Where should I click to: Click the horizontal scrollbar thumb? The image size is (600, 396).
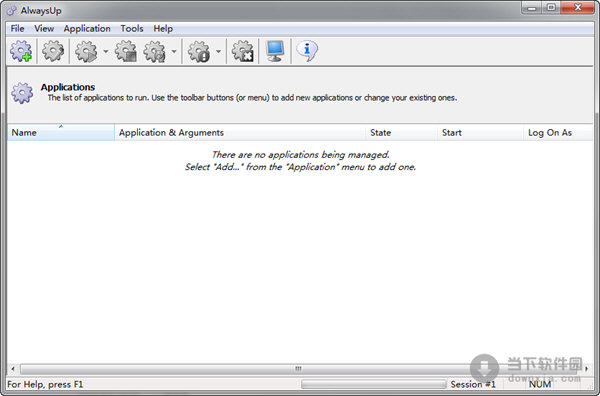click(298, 369)
